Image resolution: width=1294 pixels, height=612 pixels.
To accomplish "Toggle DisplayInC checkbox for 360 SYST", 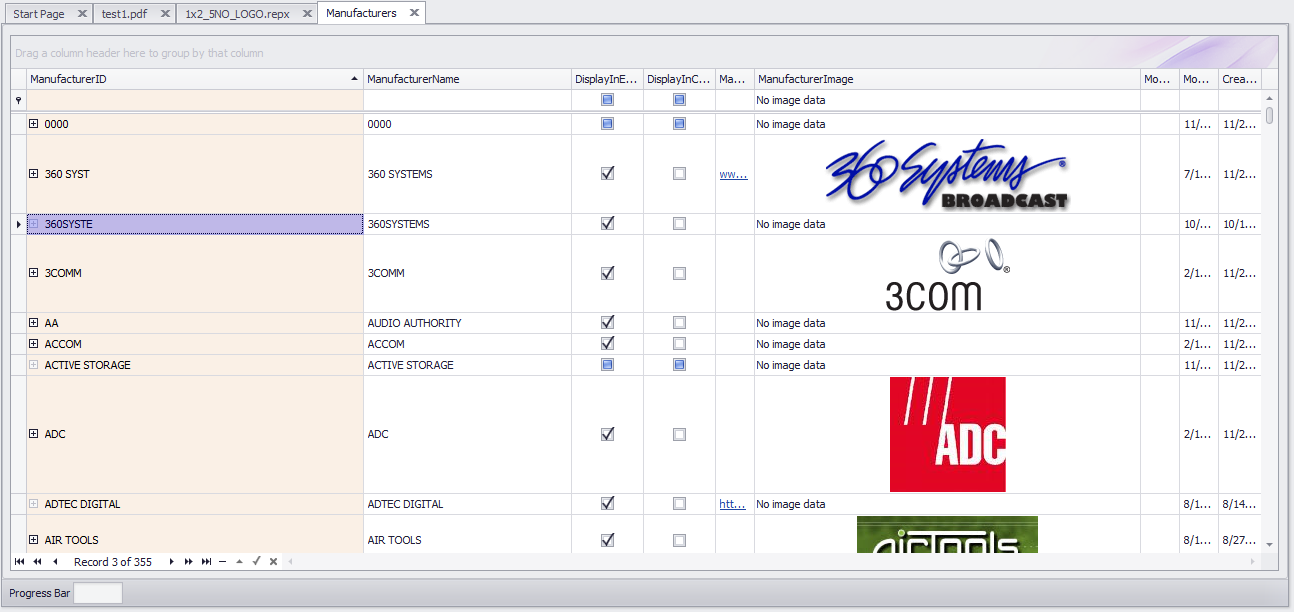I will point(679,173).
